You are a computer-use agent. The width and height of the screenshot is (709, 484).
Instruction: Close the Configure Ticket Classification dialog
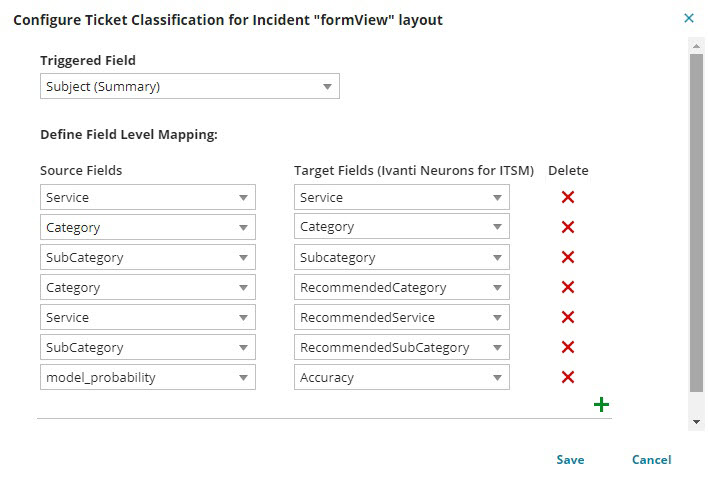coord(689,18)
